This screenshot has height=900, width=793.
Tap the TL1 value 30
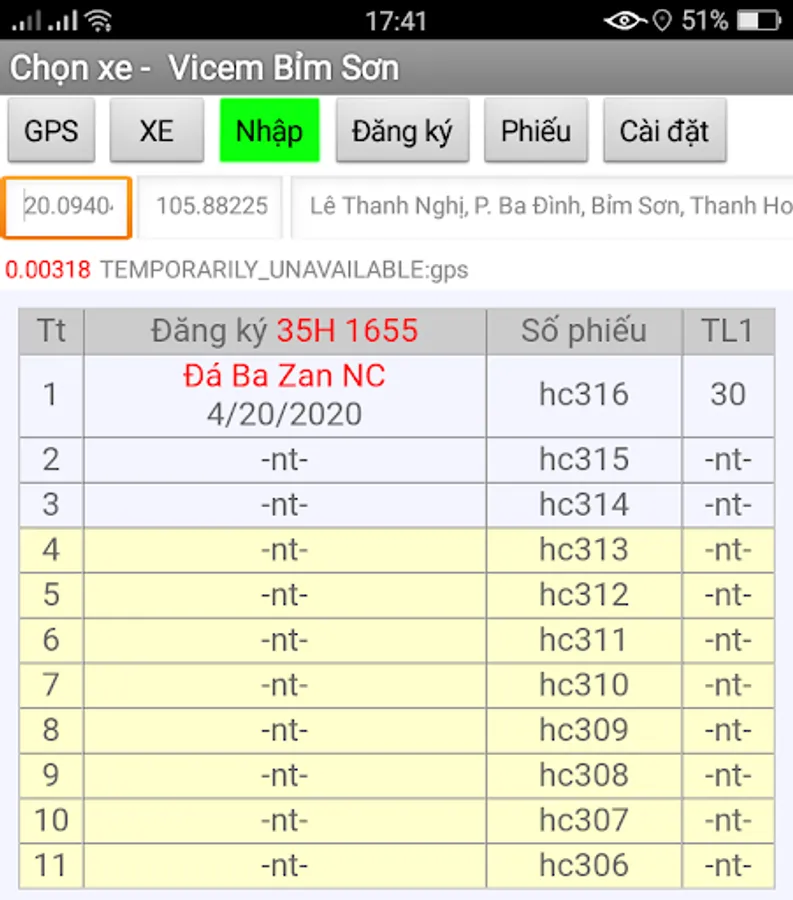(728, 395)
